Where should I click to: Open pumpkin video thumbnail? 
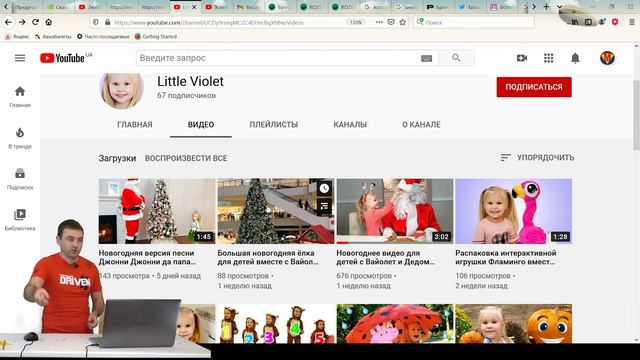point(513,323)
